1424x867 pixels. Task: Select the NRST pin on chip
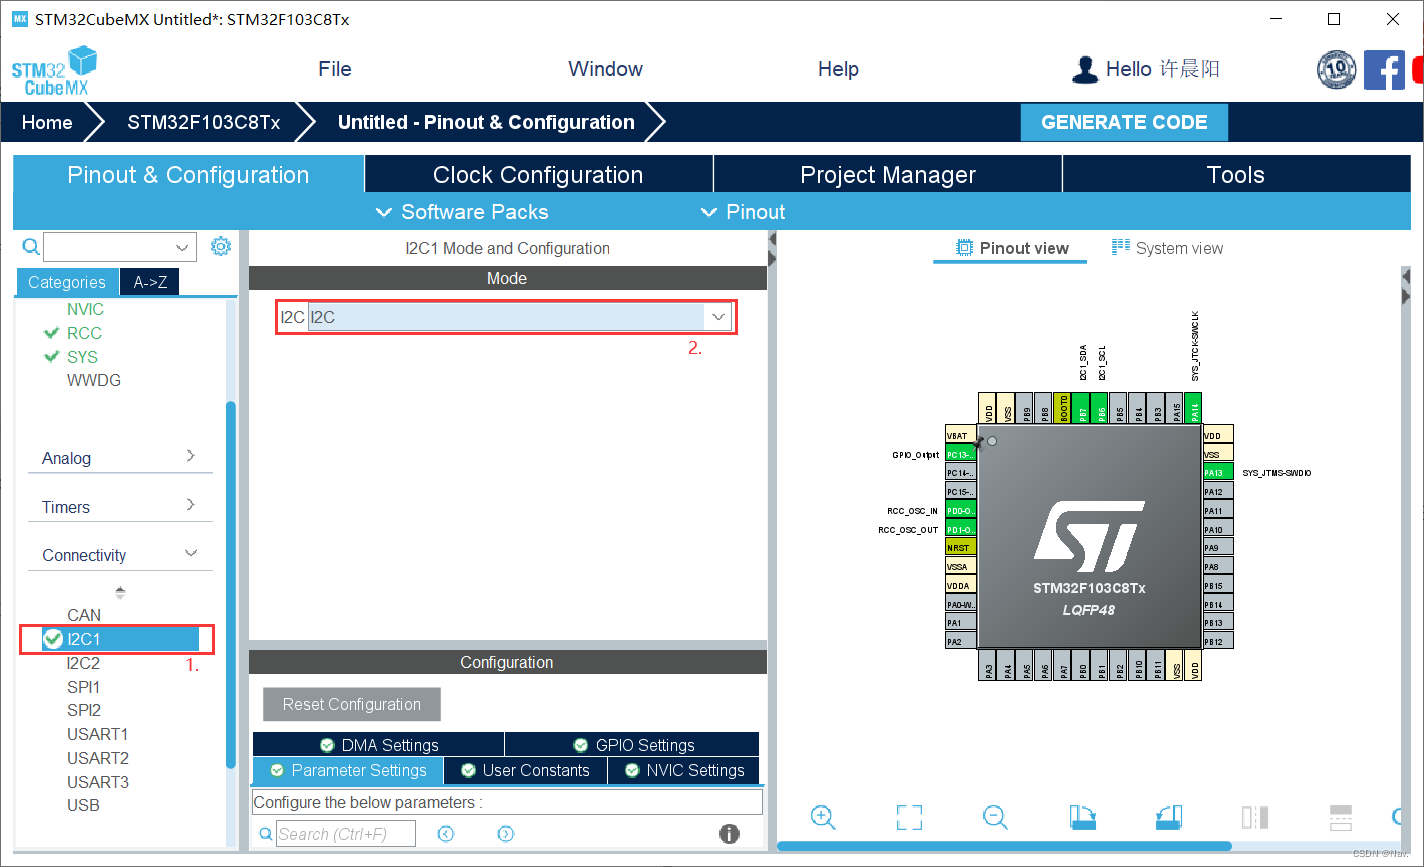pos(960,548)
